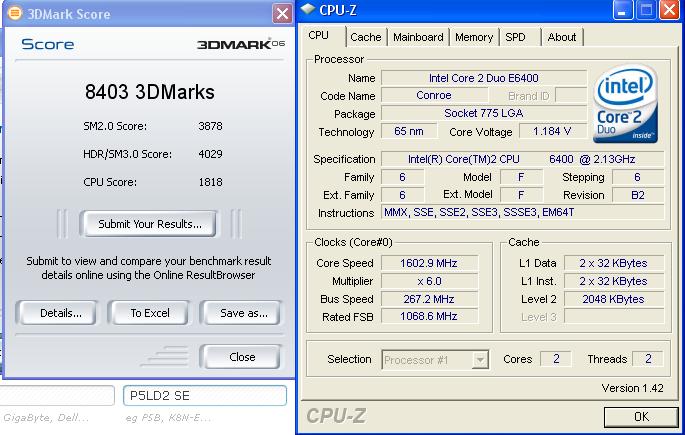Open the Mainboard tab

click(x=418, y=37)
